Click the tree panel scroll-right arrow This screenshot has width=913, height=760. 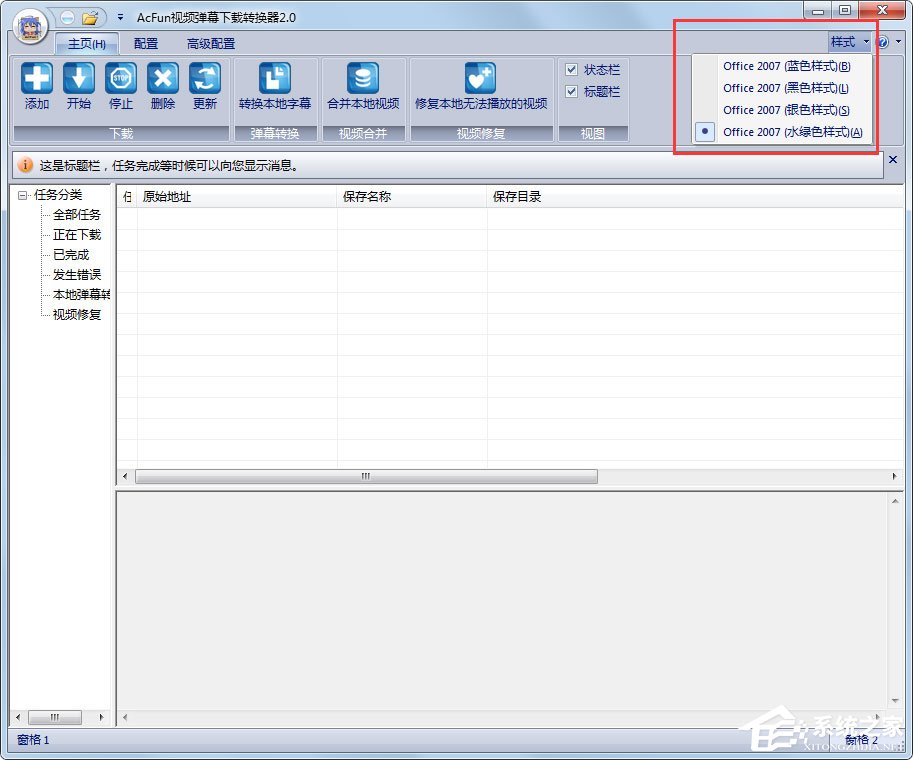pos(101,717)
